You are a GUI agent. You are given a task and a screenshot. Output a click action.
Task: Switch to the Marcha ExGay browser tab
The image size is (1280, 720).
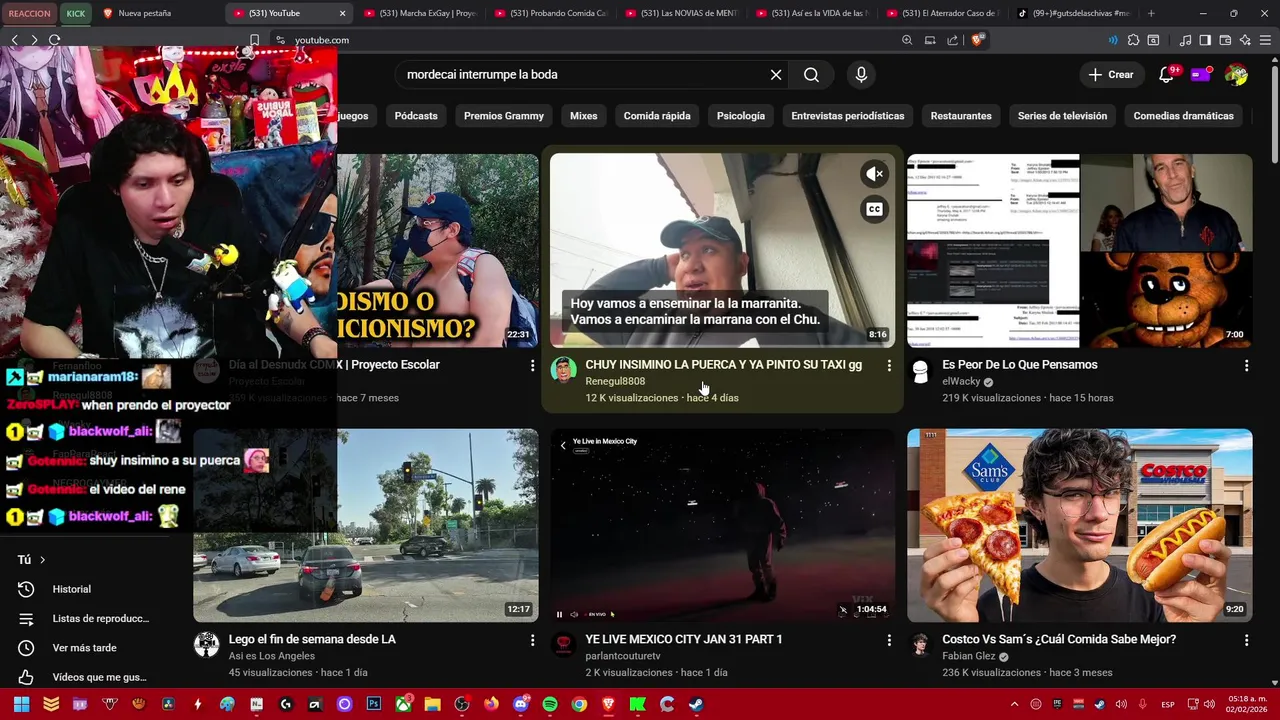click(x=421, y=13)
